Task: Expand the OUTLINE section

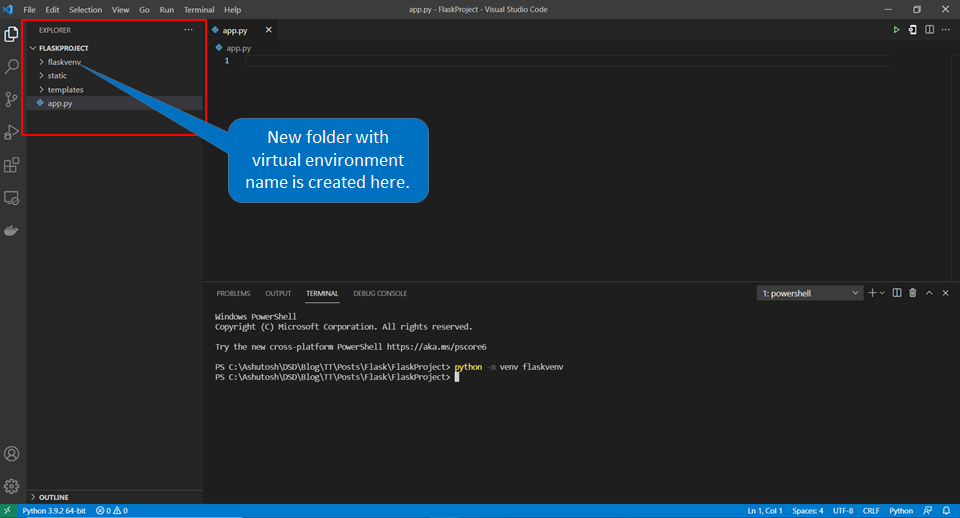Action: pos(54,497)
